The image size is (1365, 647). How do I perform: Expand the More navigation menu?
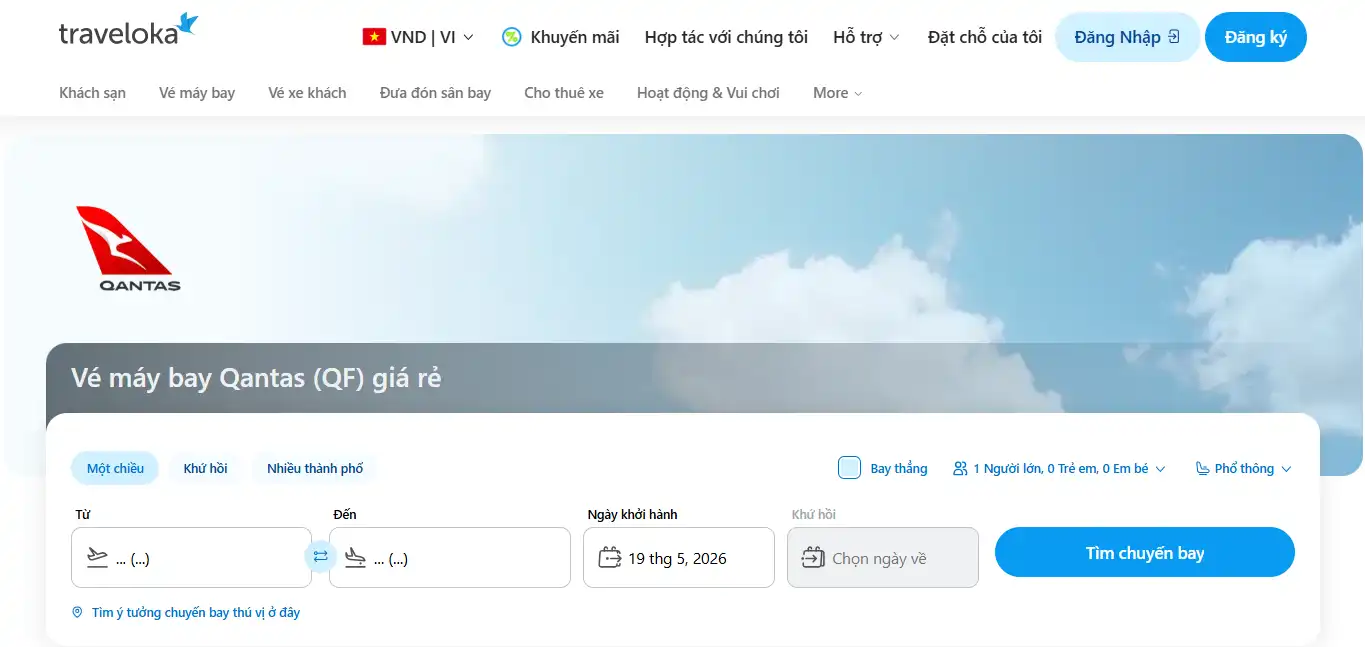coord(837,93)
